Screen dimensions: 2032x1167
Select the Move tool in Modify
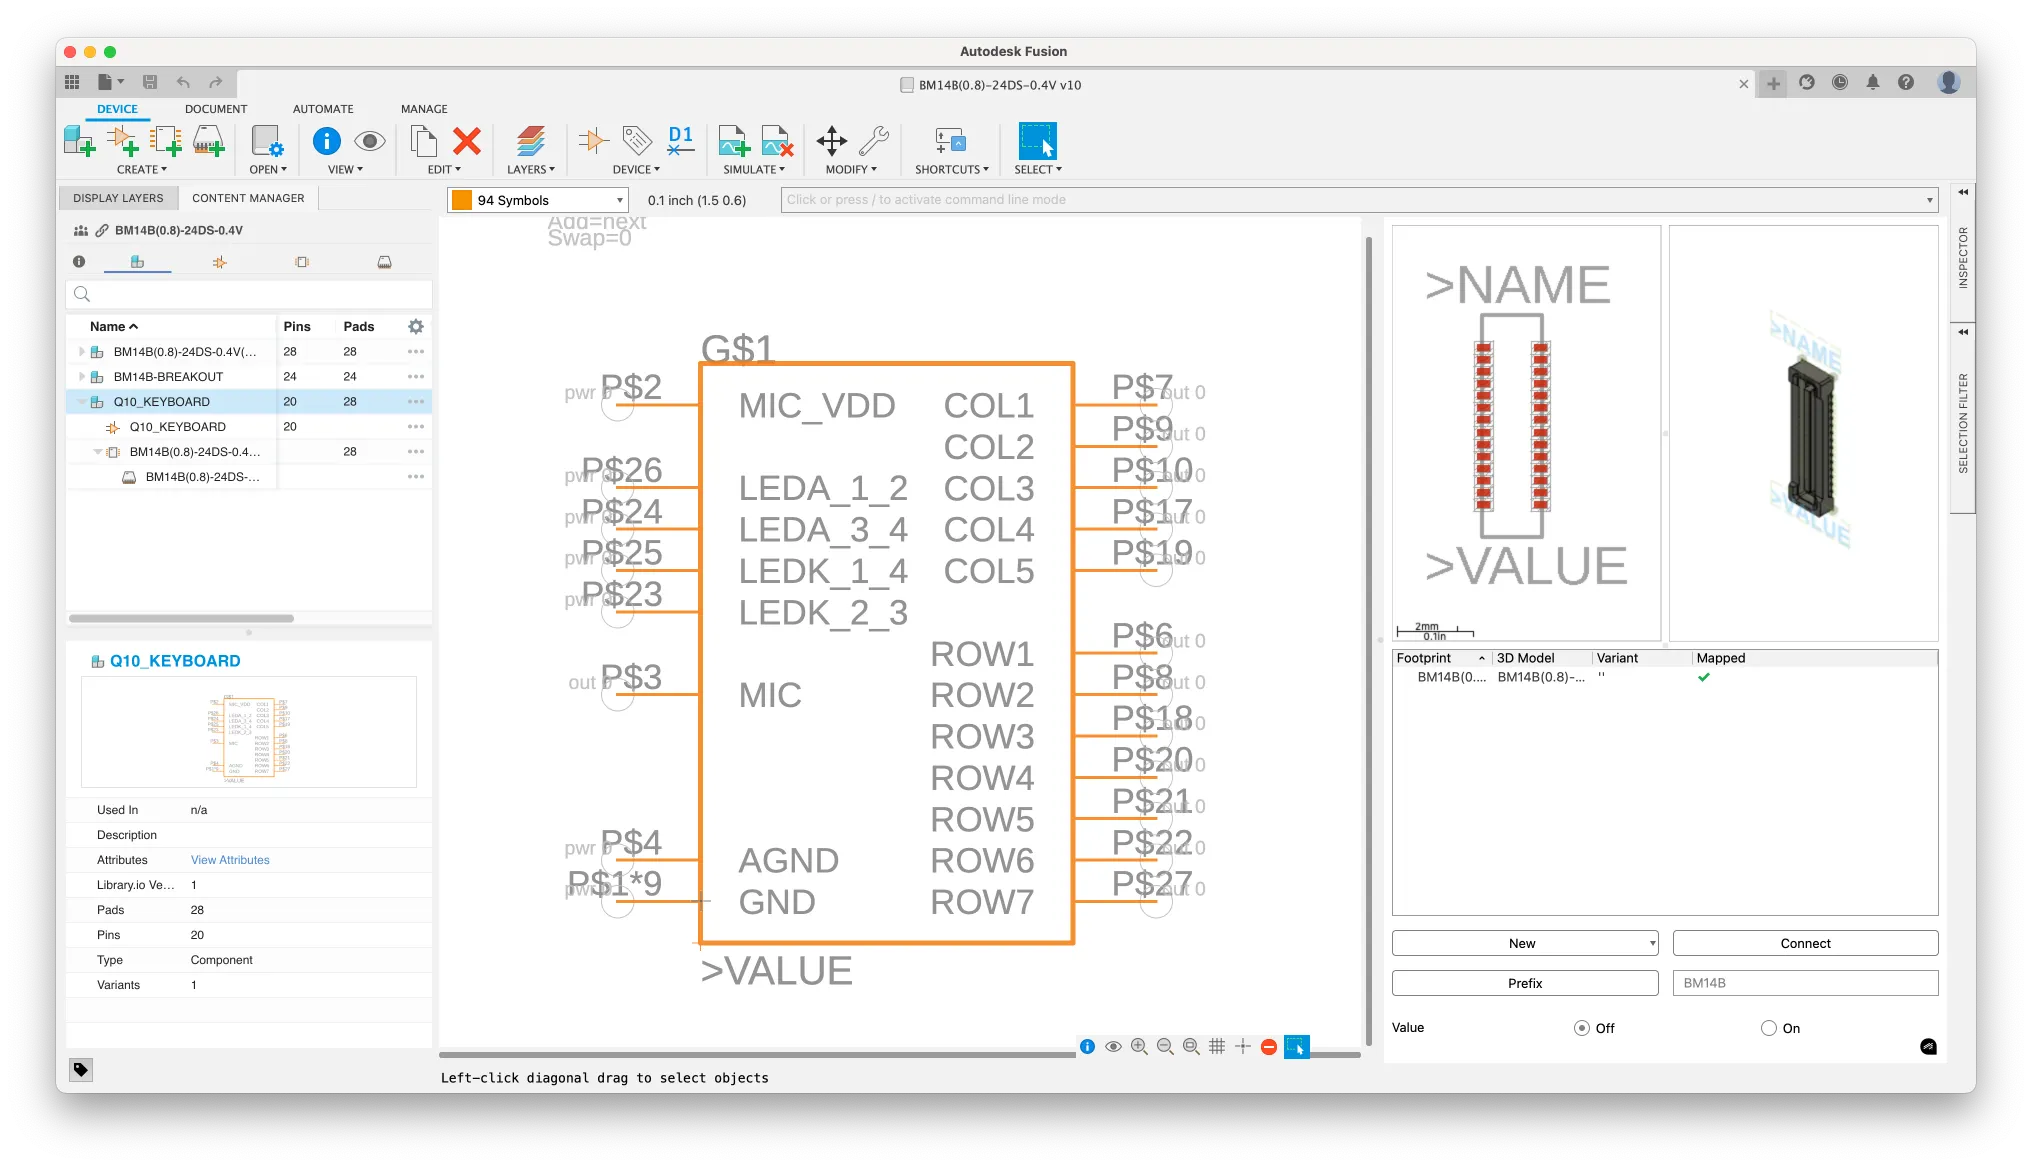831,142
